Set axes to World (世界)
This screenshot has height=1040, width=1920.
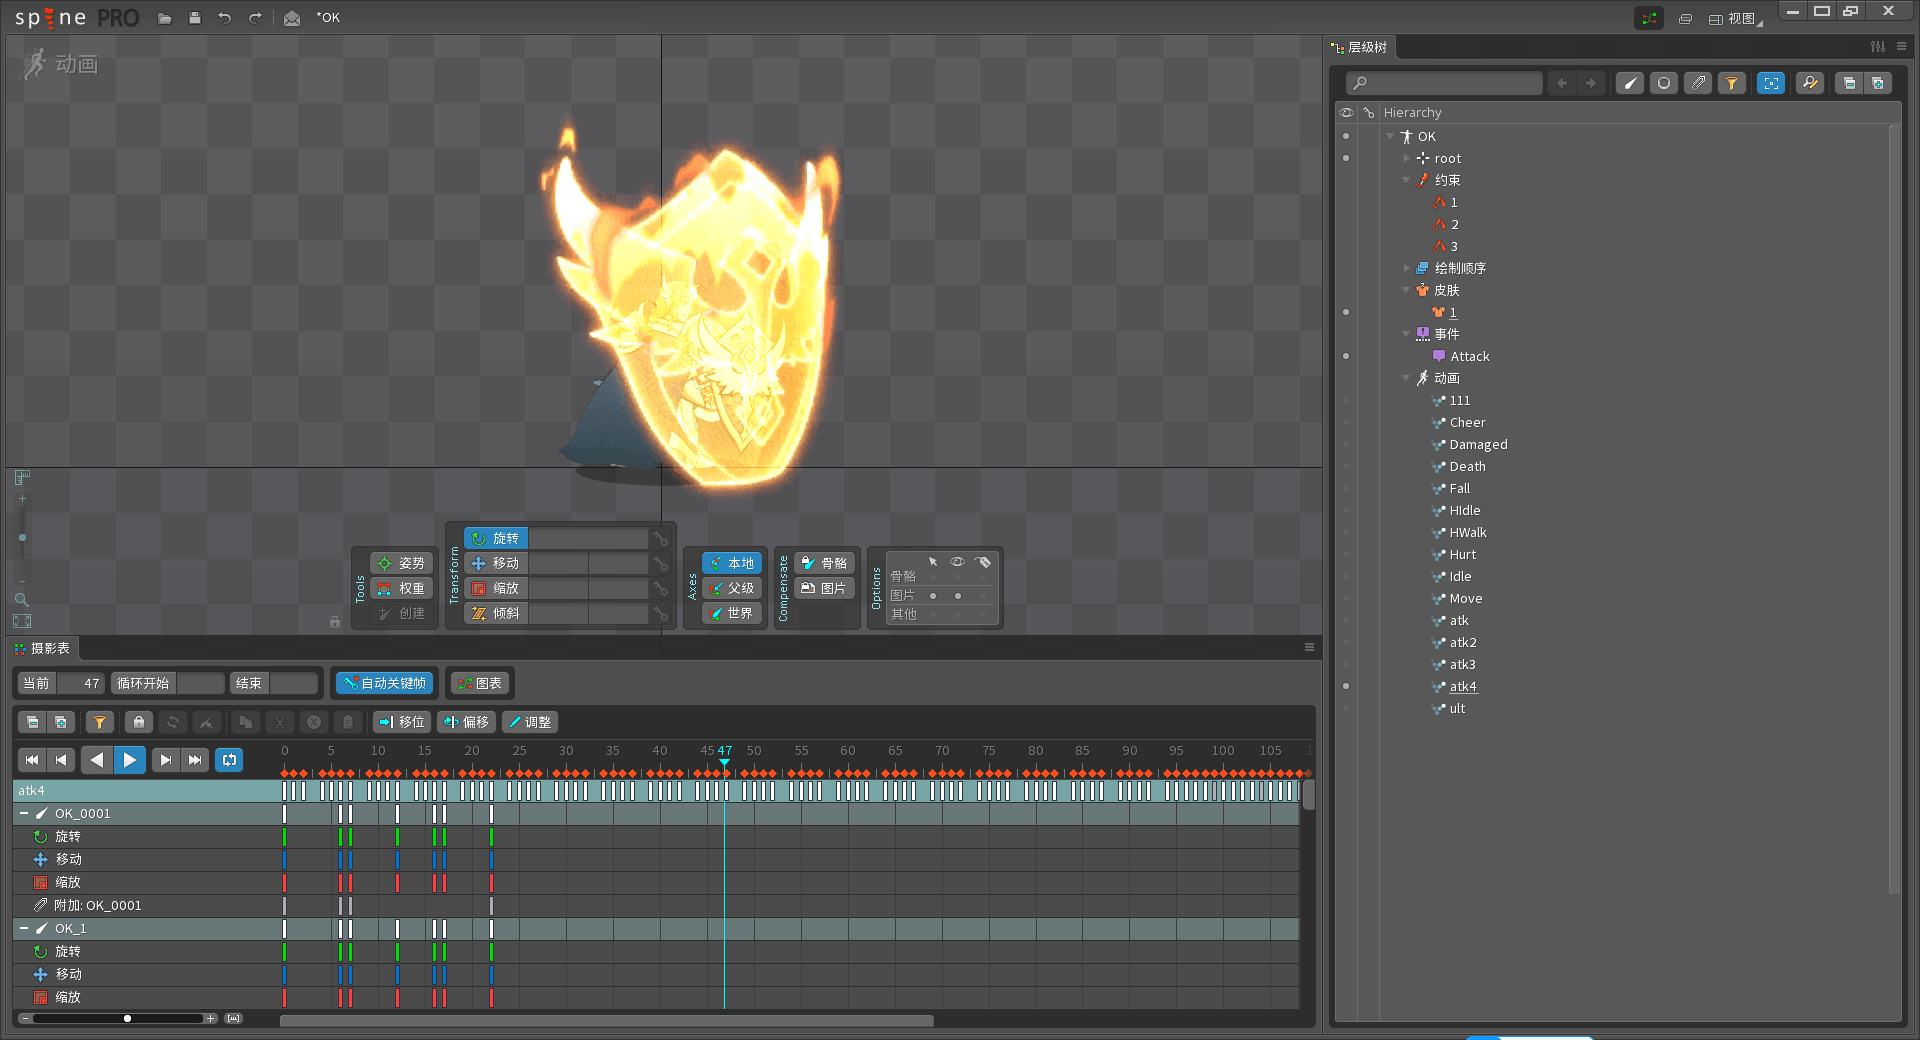pyautogui.click(x=732, y=613)
